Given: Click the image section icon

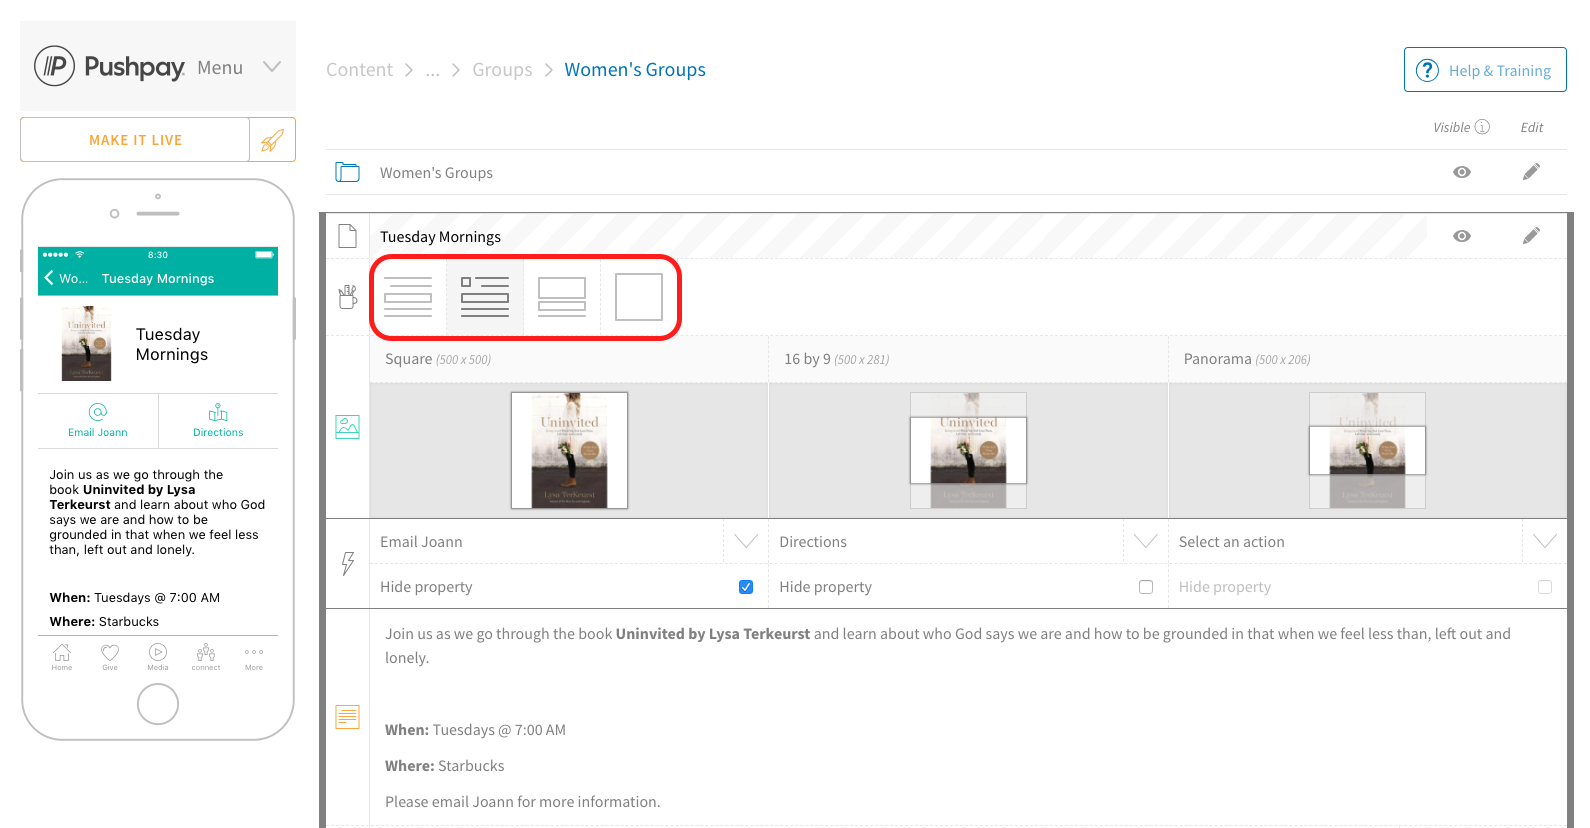Looking at the screenshot, I should click(x=347, y=427).
